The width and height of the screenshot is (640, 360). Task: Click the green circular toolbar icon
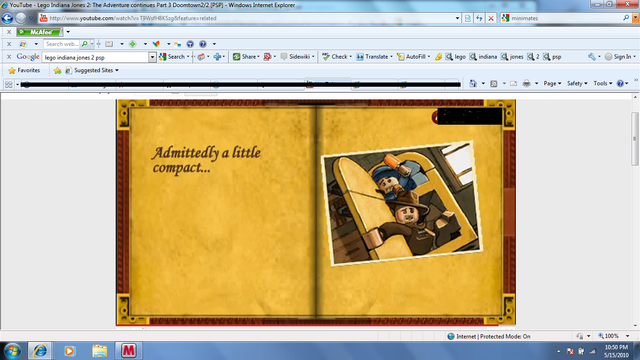[133, 44]
